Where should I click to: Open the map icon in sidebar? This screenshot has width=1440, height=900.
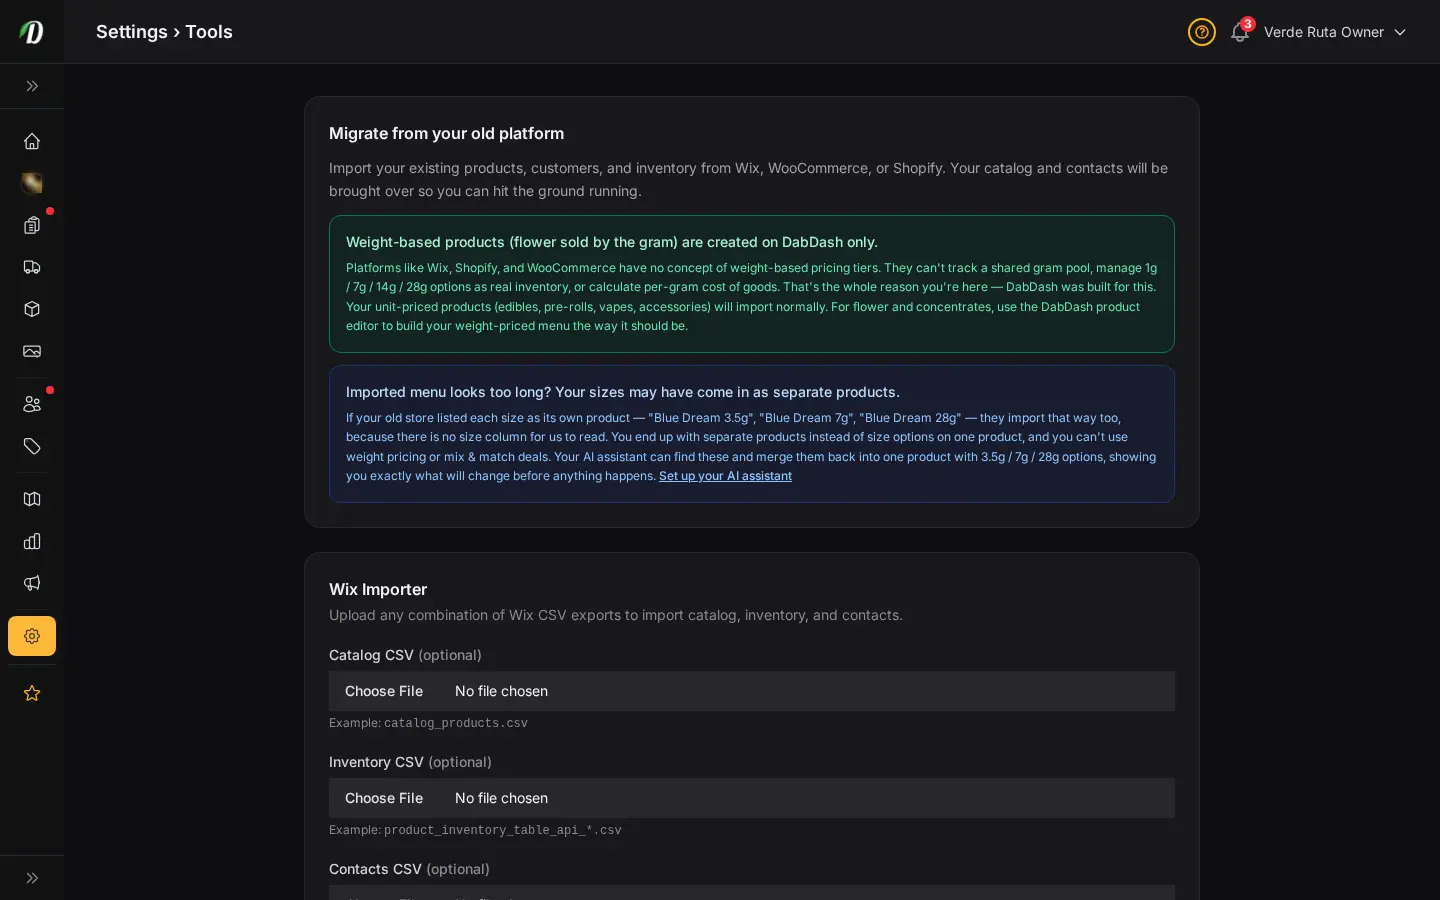[32, 499]
